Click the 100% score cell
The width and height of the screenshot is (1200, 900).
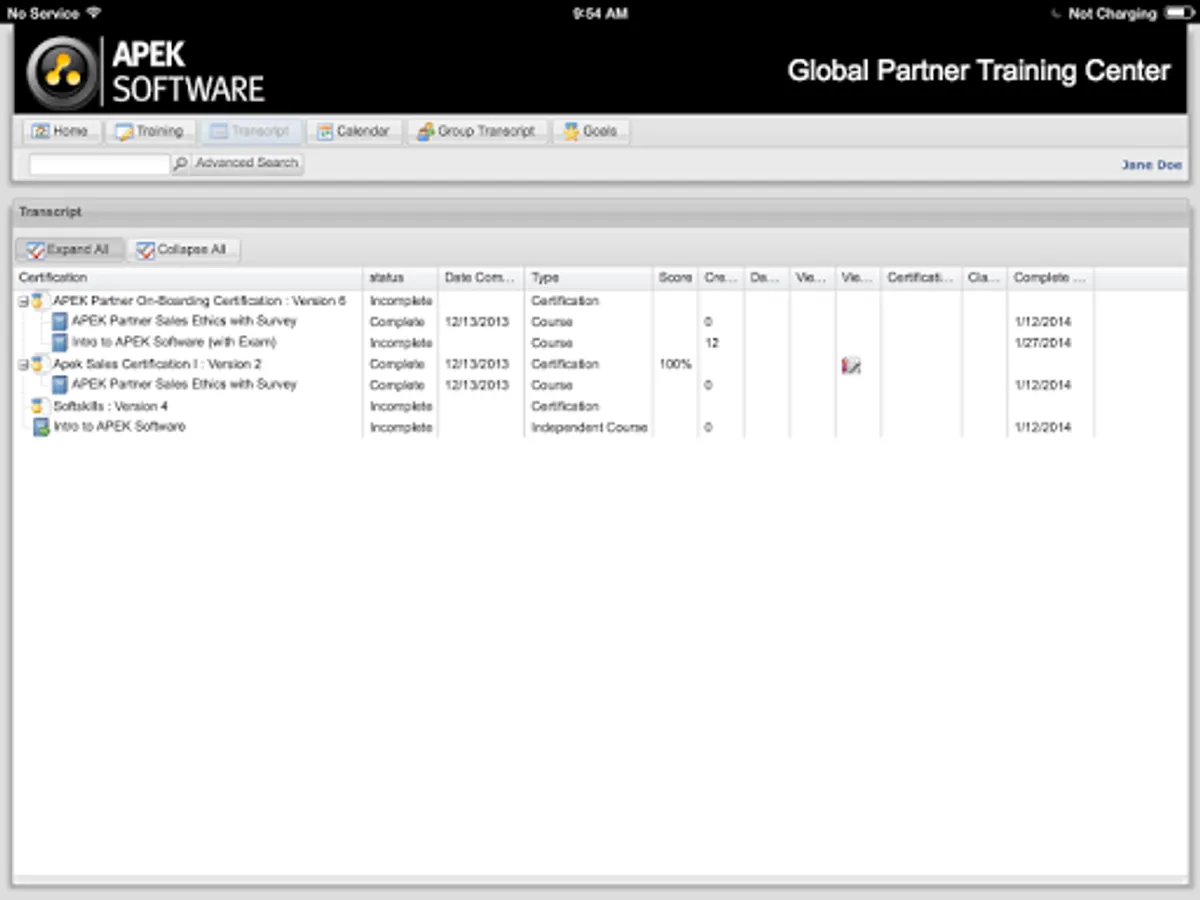click(675, 364)
